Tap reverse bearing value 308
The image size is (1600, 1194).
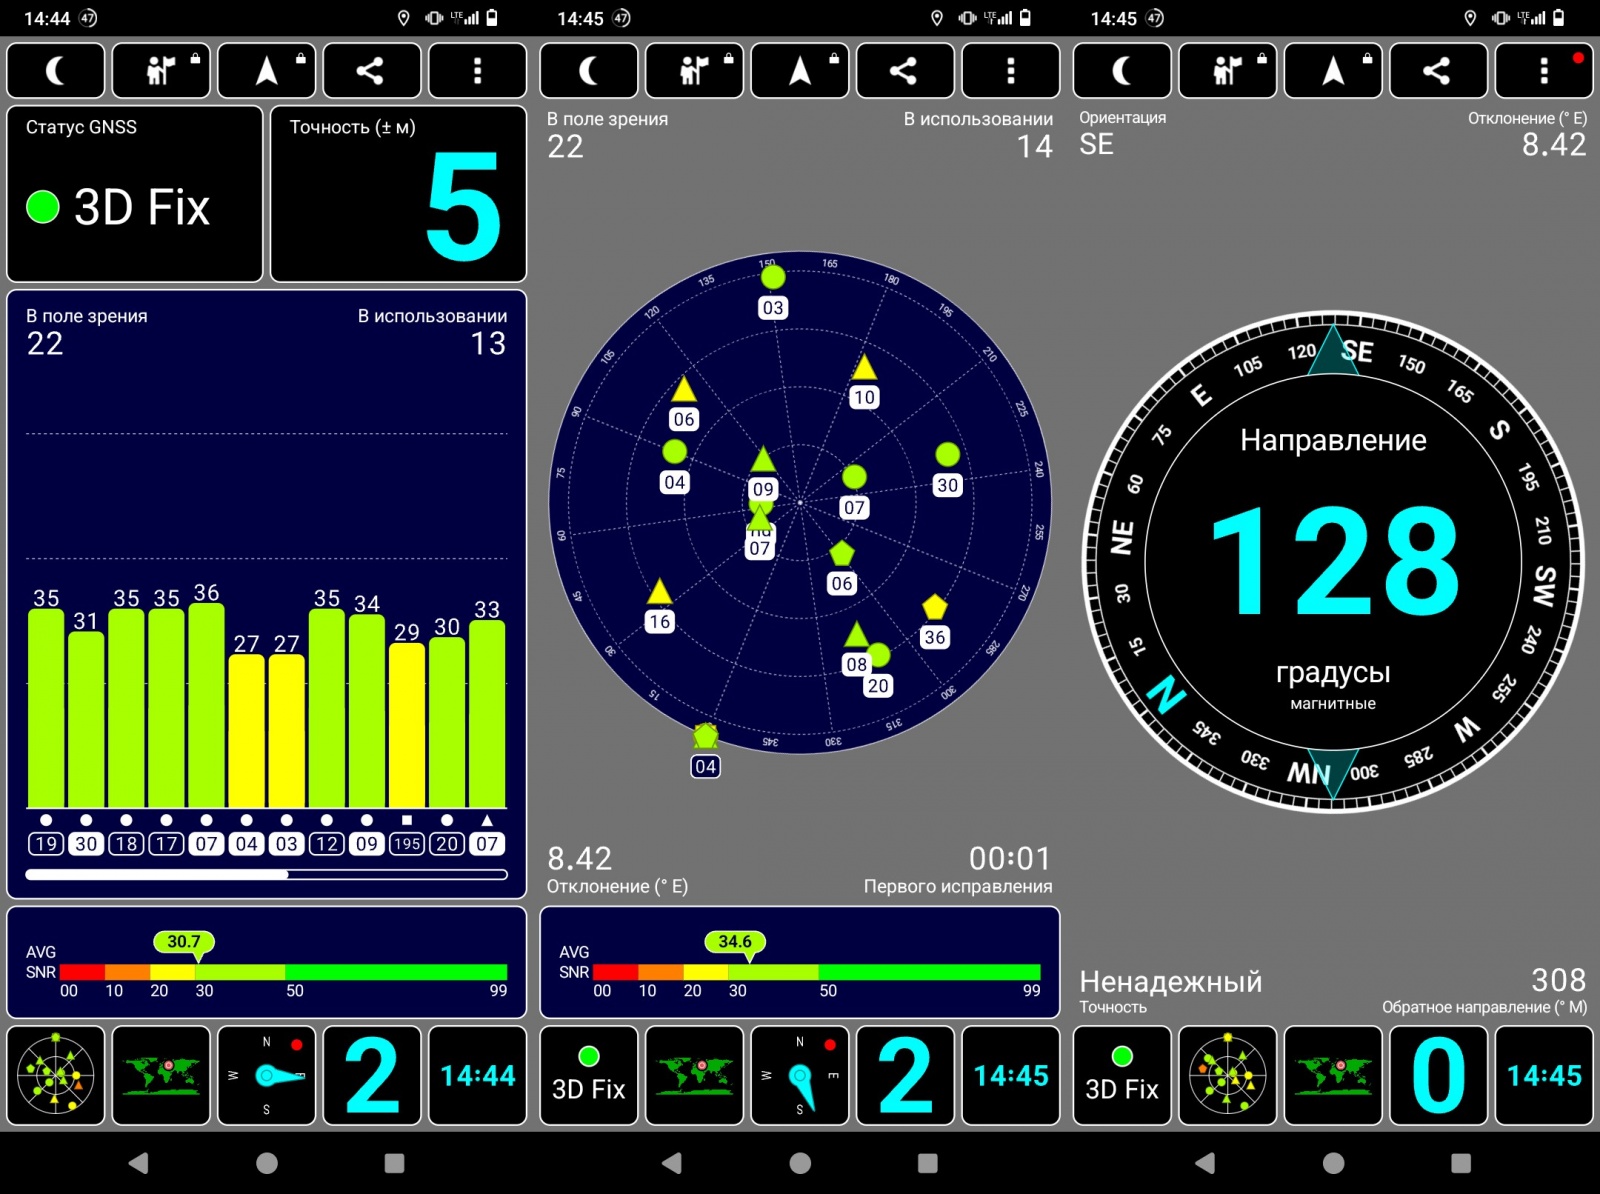click(x=1558, y=979)
